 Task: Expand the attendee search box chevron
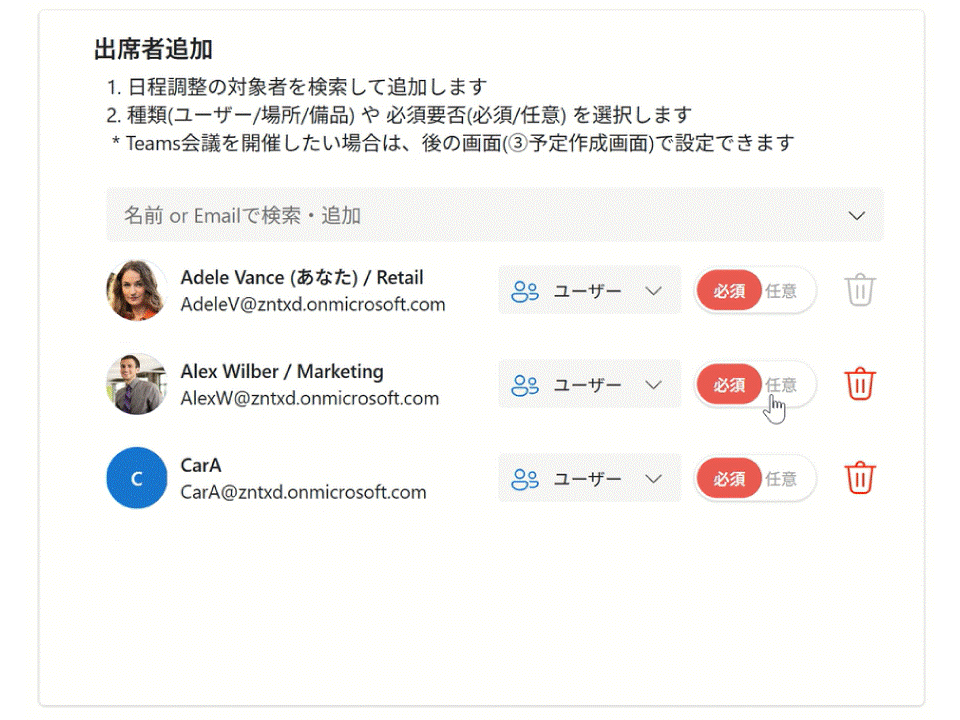point(856,215)
